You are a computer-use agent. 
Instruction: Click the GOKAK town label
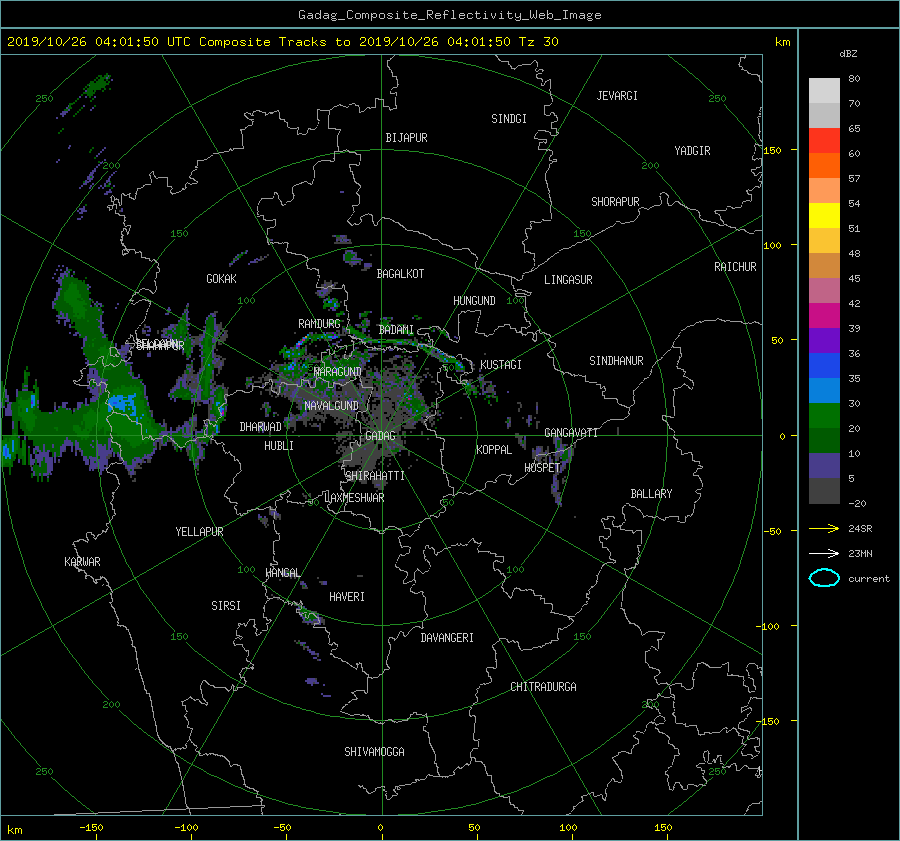tap(222, 279)
